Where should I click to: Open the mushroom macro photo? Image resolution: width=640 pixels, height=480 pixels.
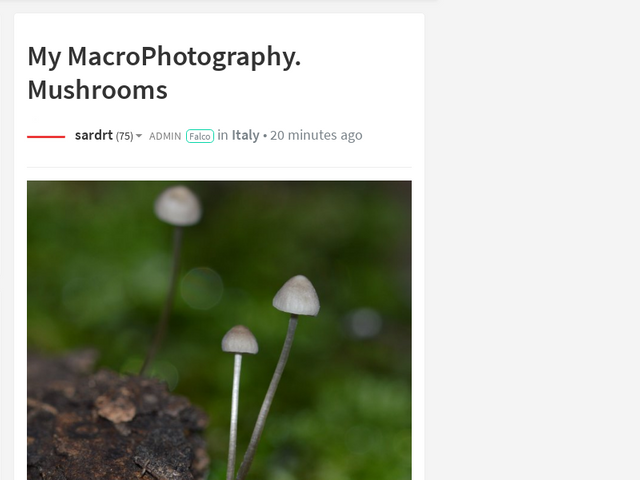tap(219, 330)
